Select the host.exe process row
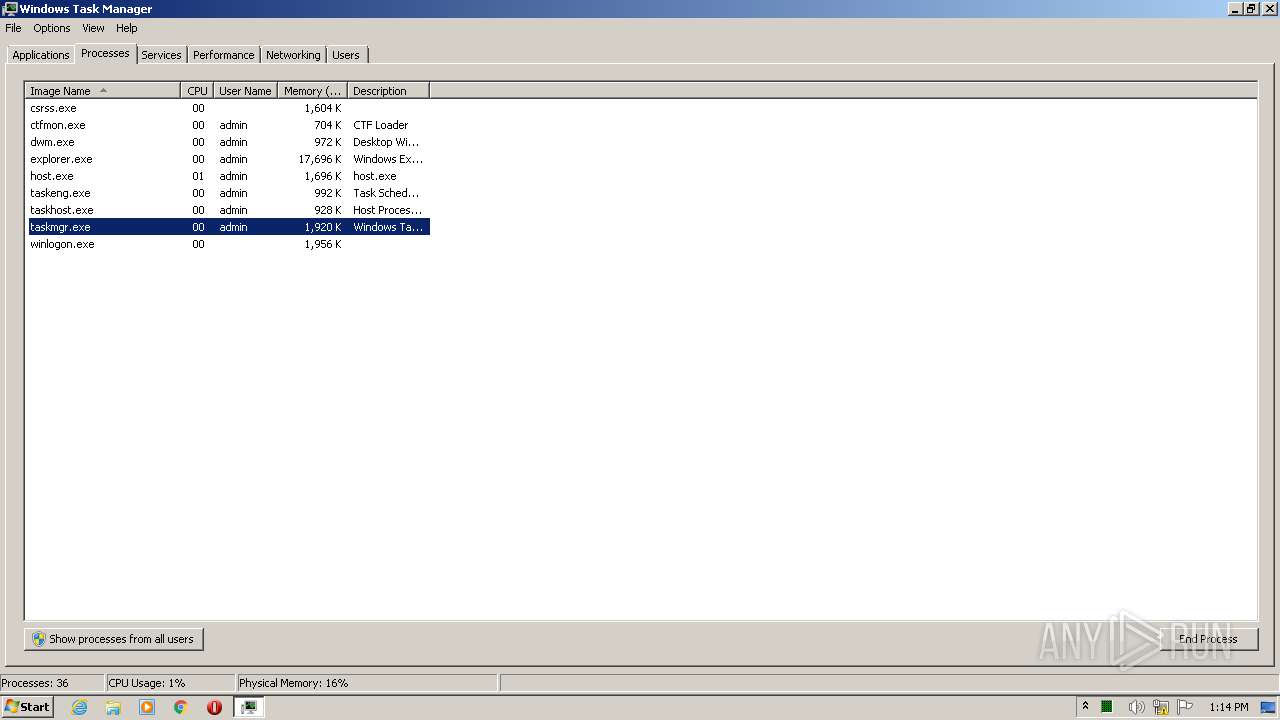1280x720 pixels. click(228, 176)
